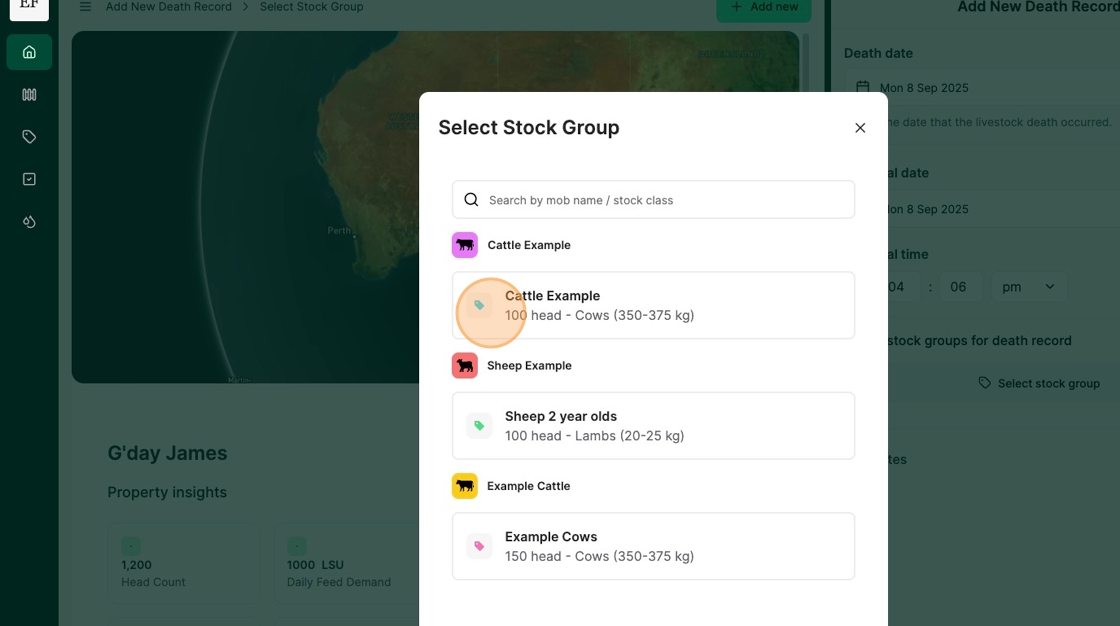Click the red Sheep Example mob icon
The image size is (1120, 626).
pyautogui.click(x=464, y=365)
